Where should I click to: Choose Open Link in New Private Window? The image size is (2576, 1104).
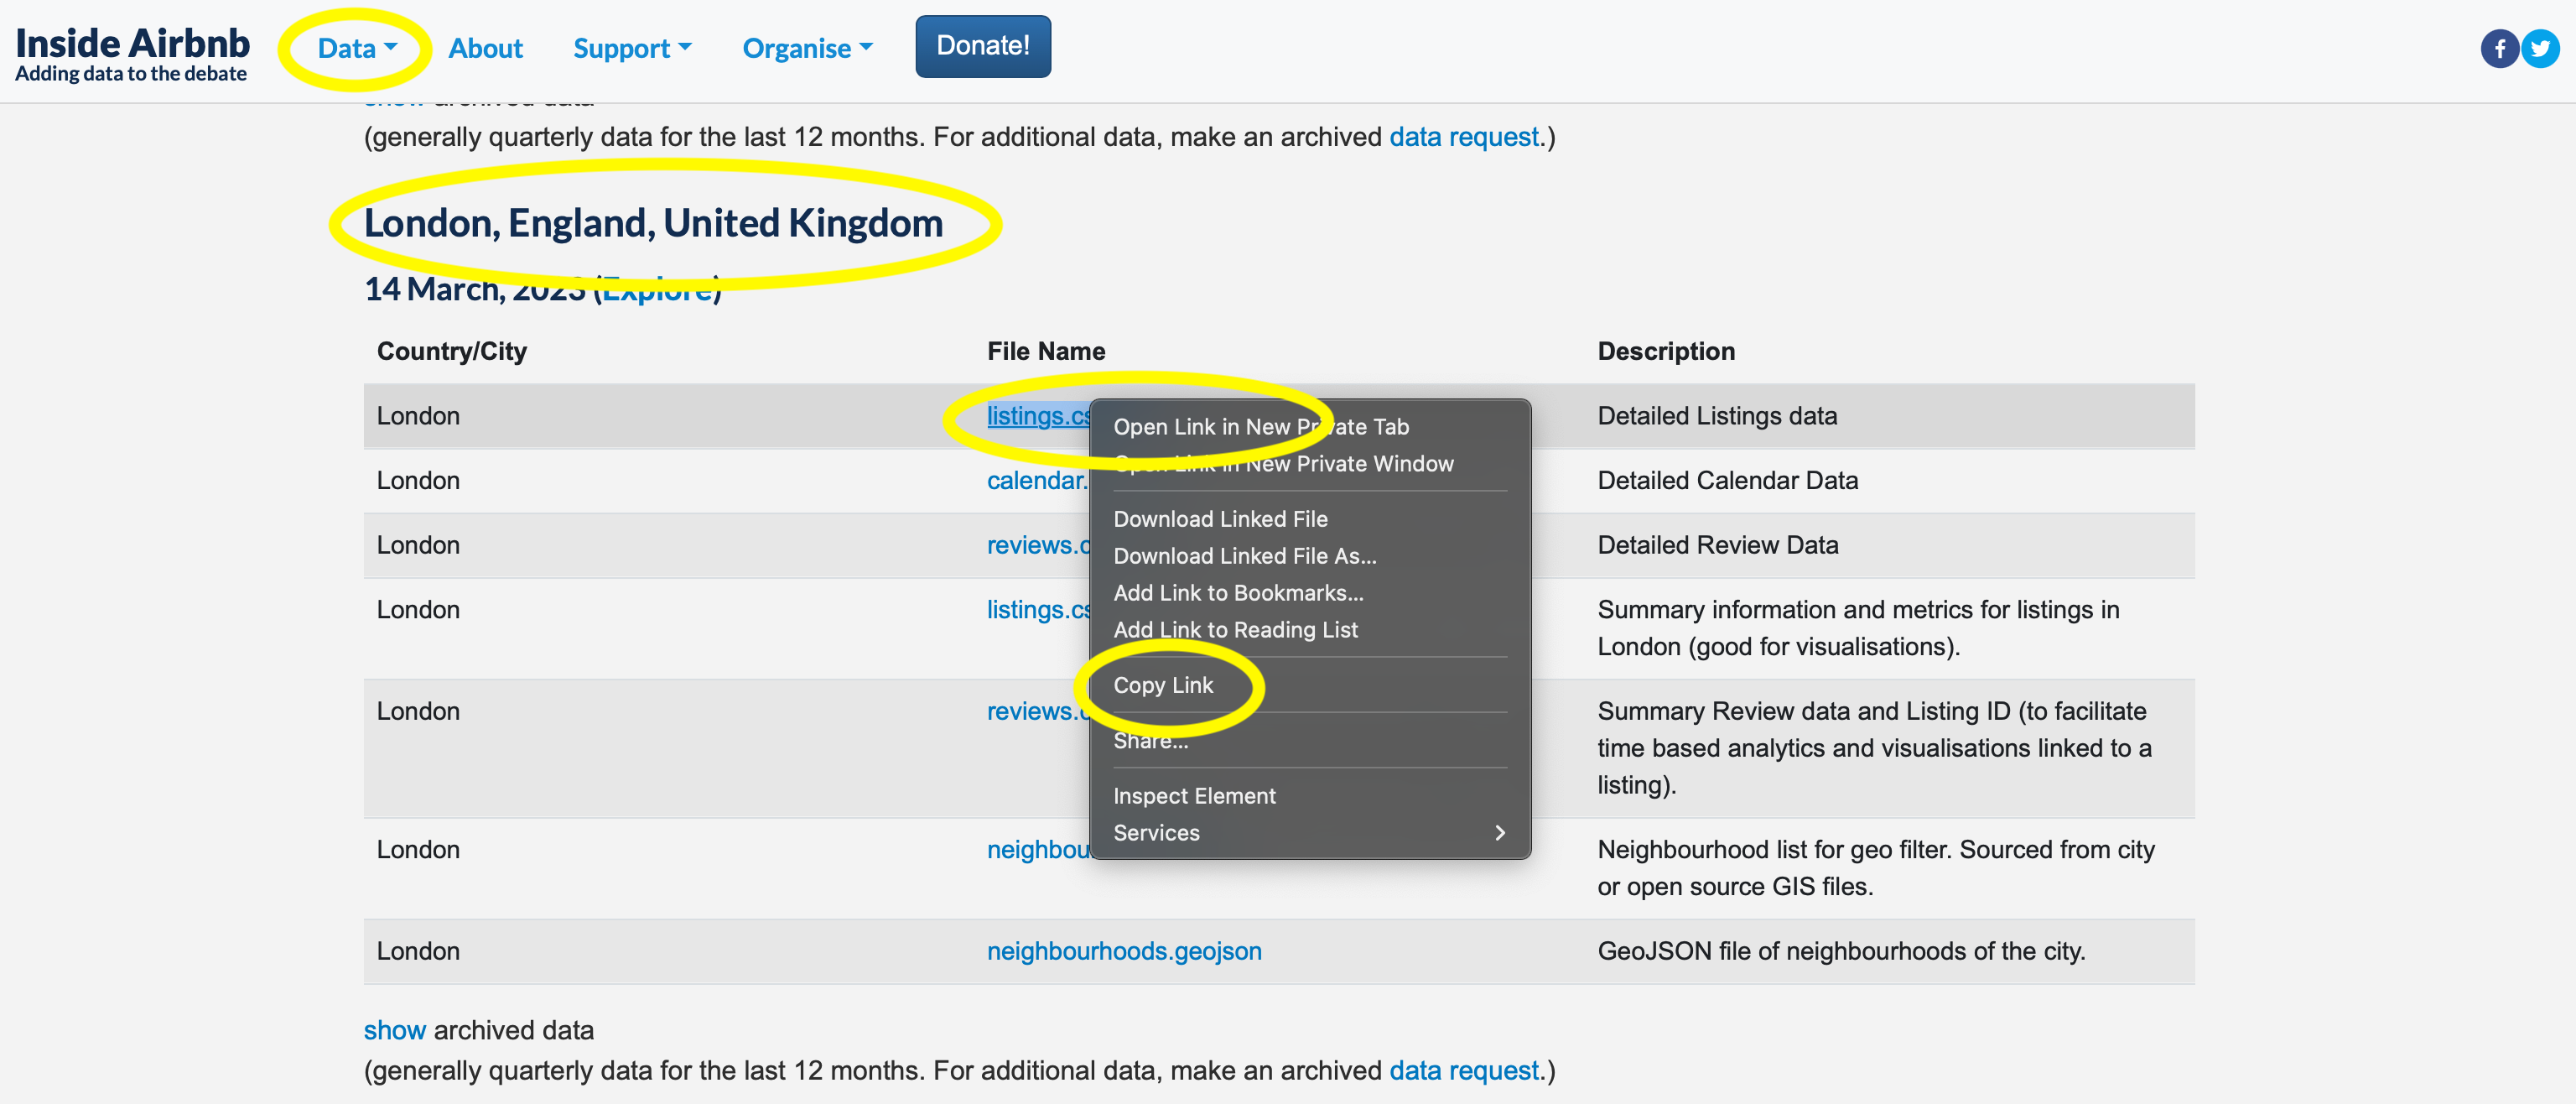click(x=1283, y=464)
